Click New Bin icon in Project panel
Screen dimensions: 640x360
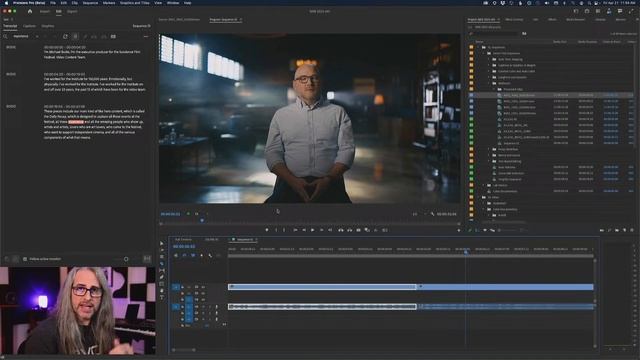point(617,230)
